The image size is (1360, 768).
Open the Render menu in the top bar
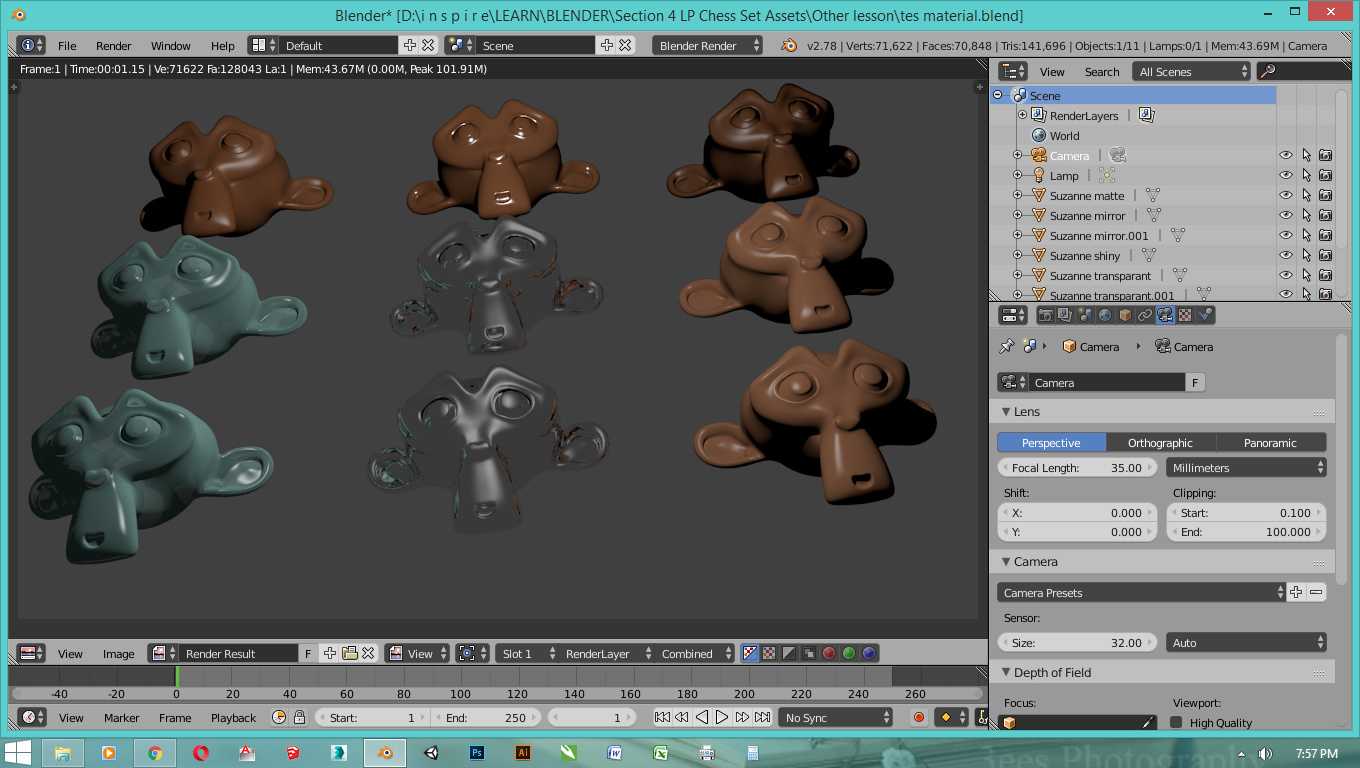point(113,45)
